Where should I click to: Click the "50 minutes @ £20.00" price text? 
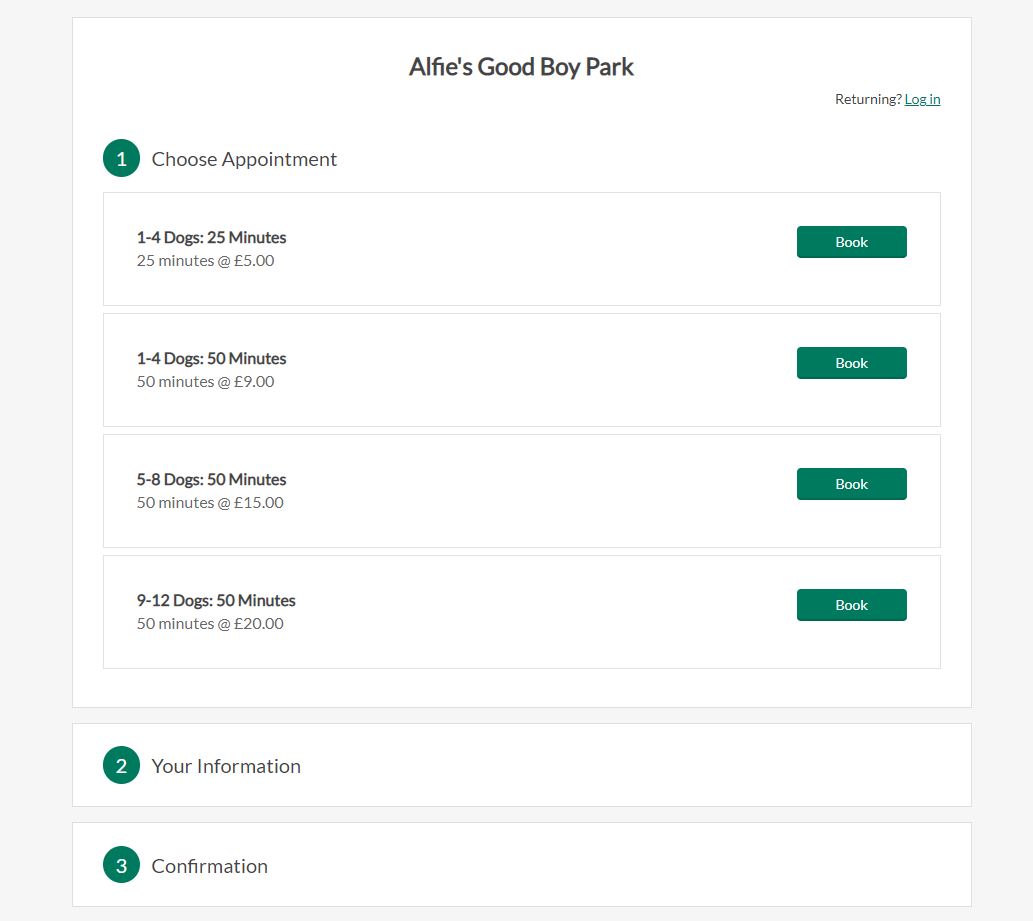[210, 624]
